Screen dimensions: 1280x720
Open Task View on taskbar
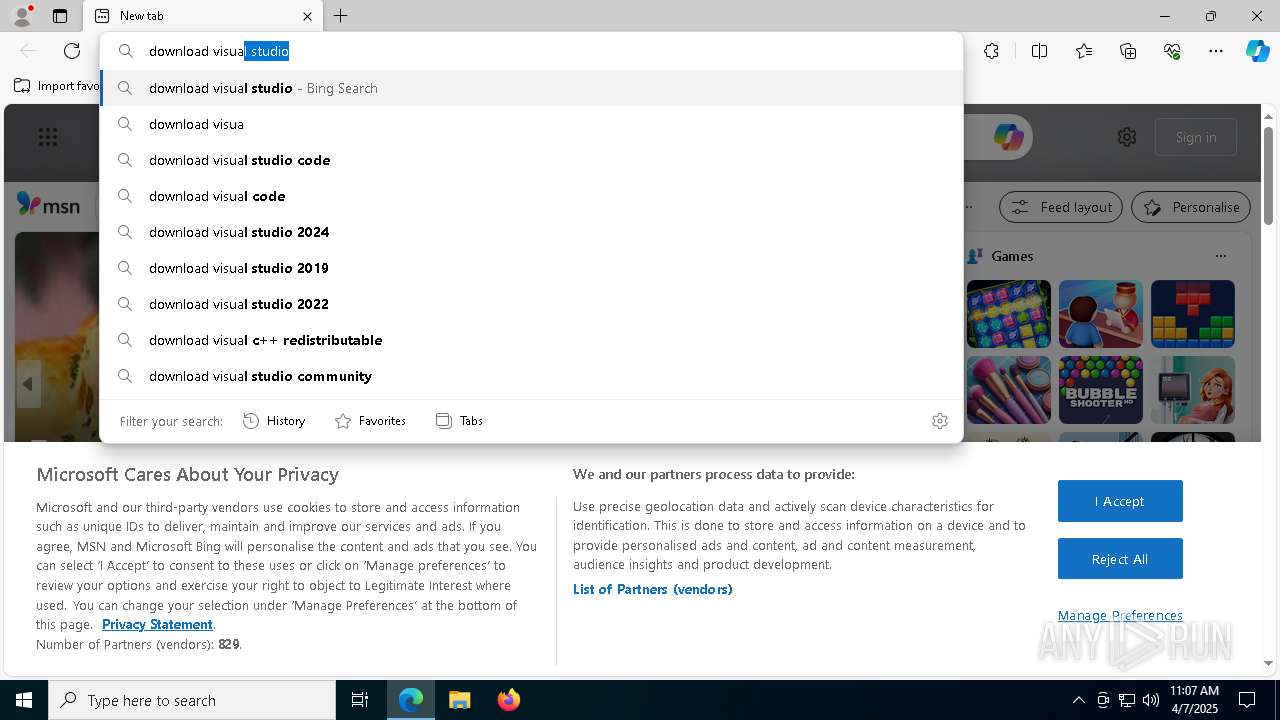pyautogui.click(x=360, y=700)
